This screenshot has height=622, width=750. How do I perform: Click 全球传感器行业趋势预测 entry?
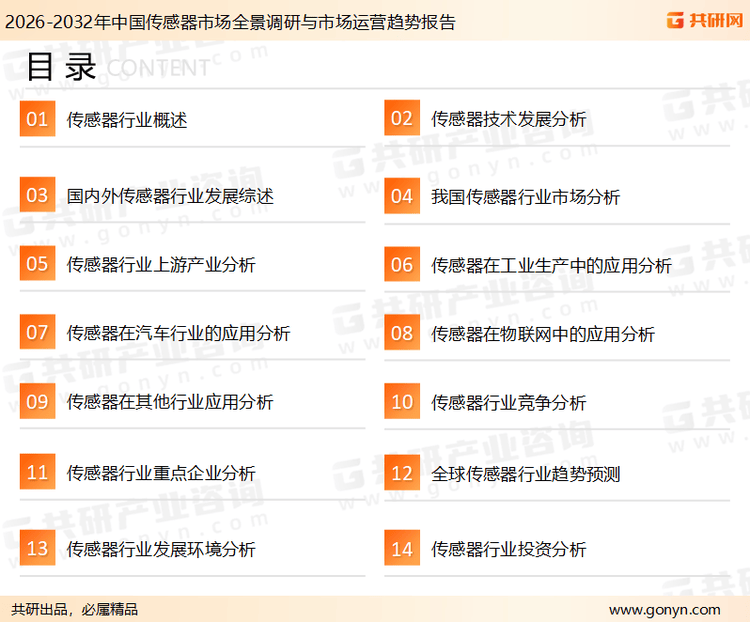(x=526, y=473)
